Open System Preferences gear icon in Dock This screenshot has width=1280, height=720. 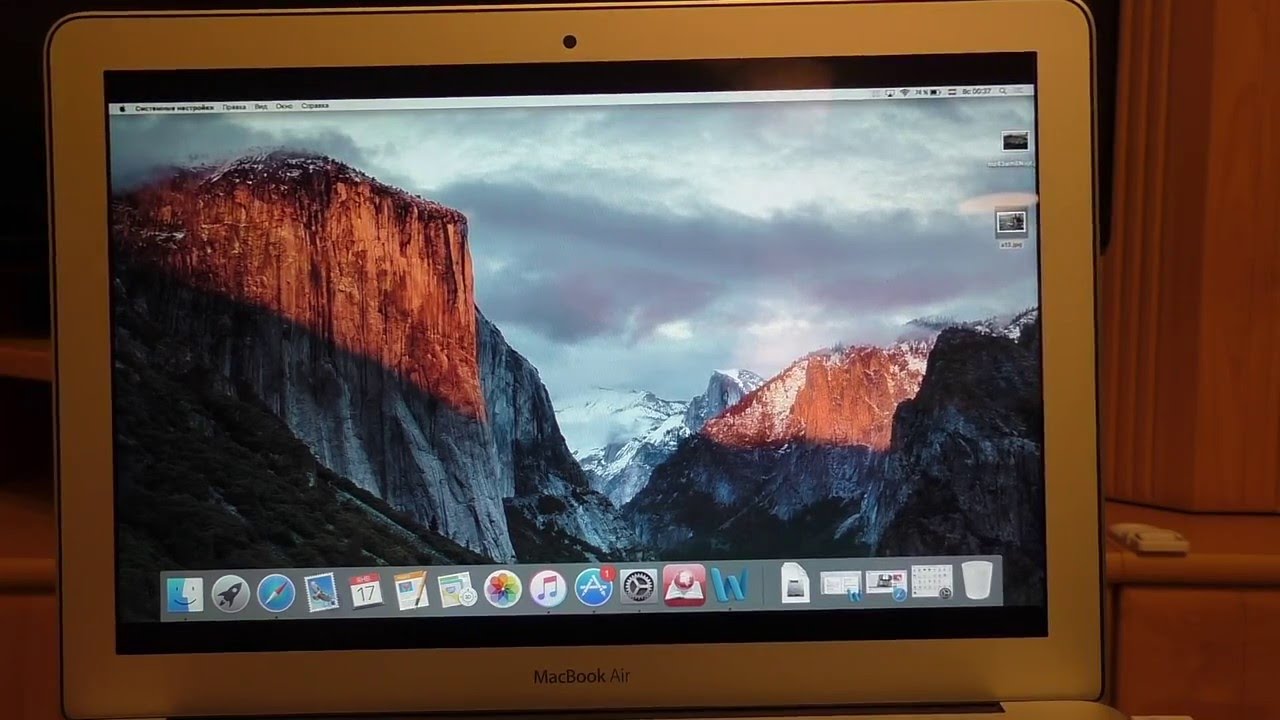(639, 586)
